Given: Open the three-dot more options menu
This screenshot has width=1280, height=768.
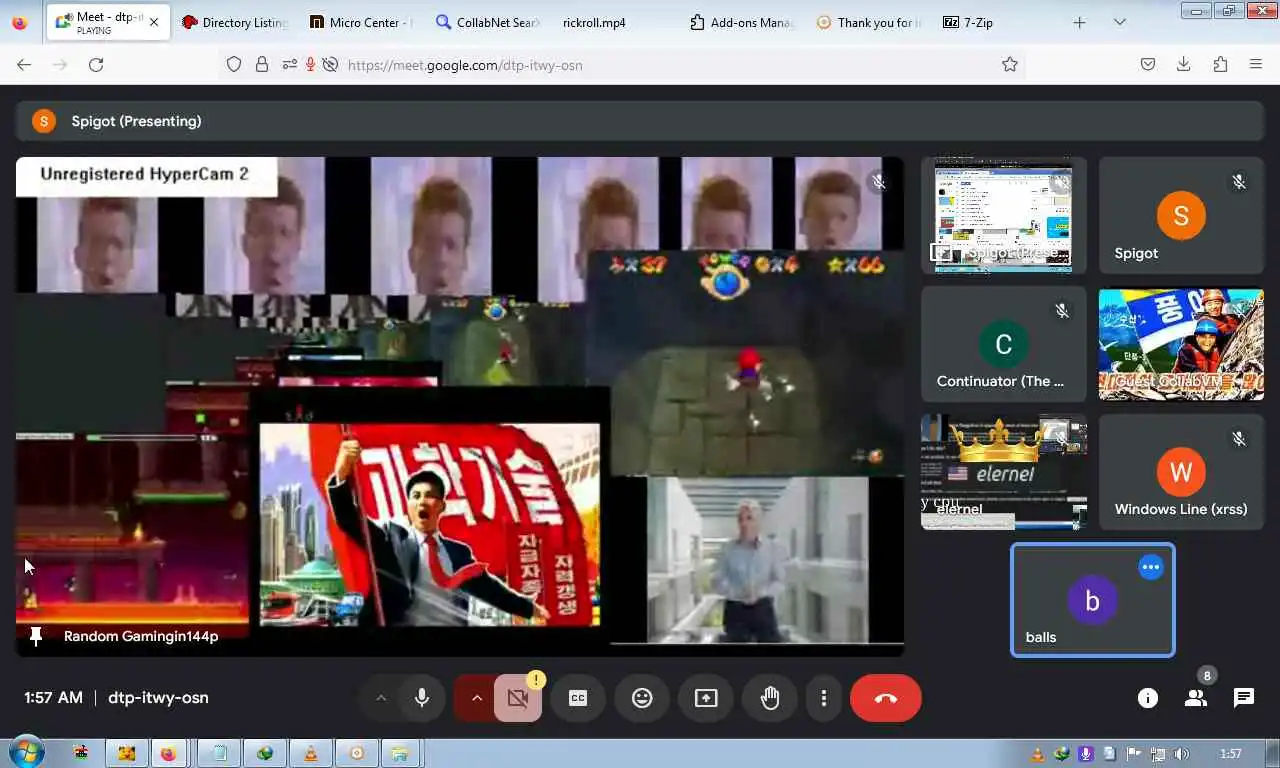Looking at the screenshot, I should coord(824,698).
